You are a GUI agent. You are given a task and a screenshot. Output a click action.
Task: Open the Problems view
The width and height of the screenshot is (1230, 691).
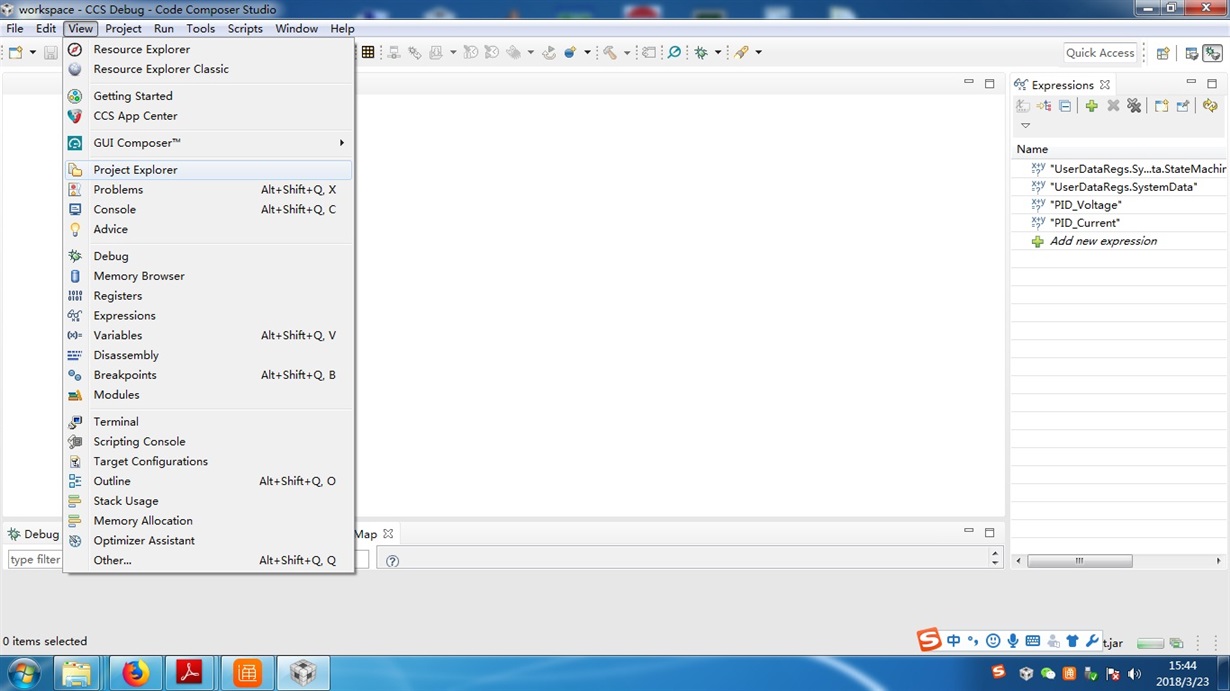tap(208, 190)
